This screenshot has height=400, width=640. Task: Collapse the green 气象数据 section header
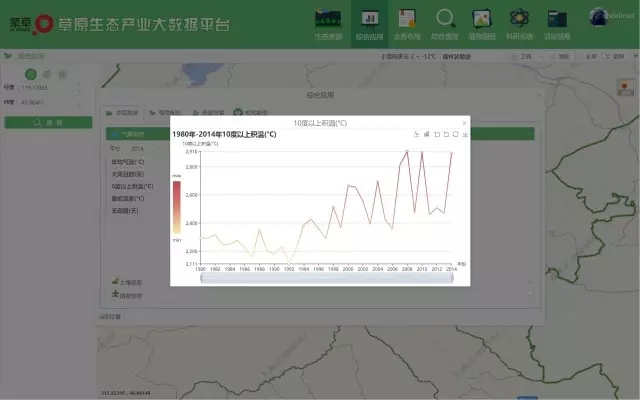click(140, 133)
